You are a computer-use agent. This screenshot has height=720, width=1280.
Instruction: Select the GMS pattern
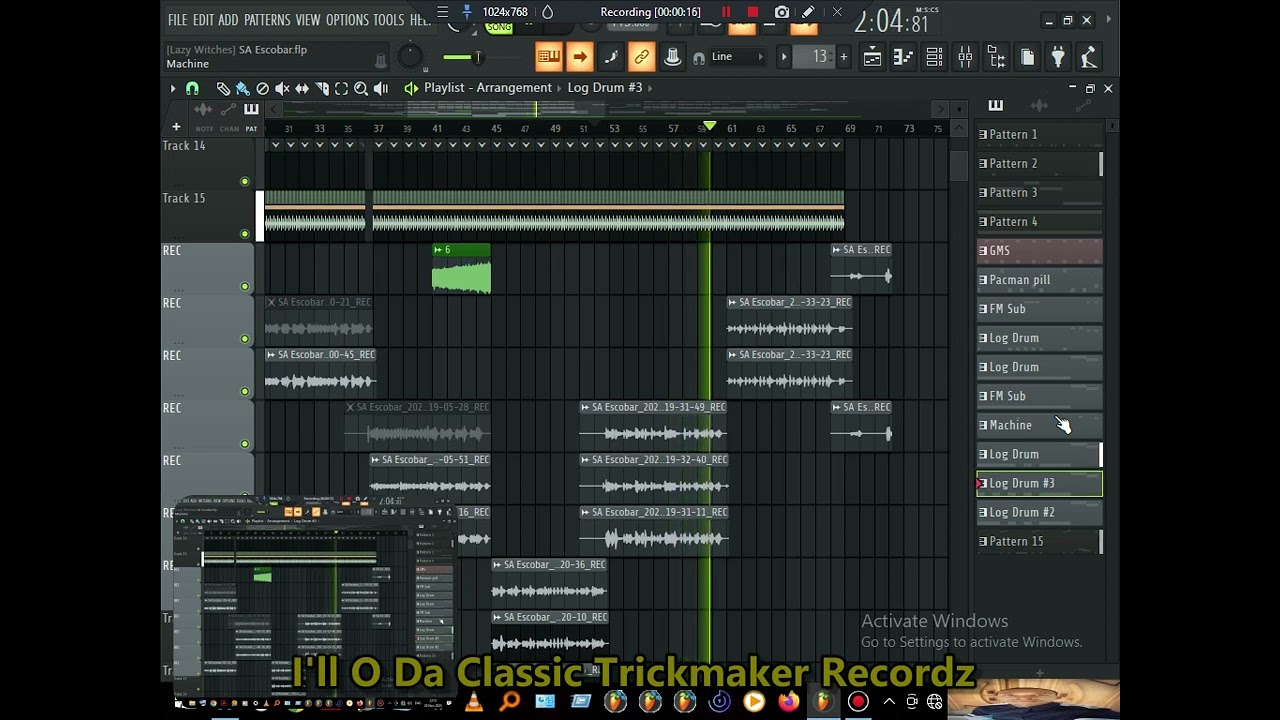tap(1040, 251)
